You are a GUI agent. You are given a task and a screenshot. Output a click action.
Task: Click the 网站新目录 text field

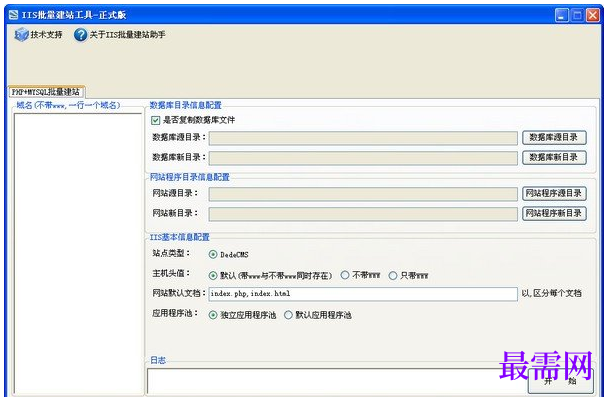pyautogui.click(x=363, y=214)
